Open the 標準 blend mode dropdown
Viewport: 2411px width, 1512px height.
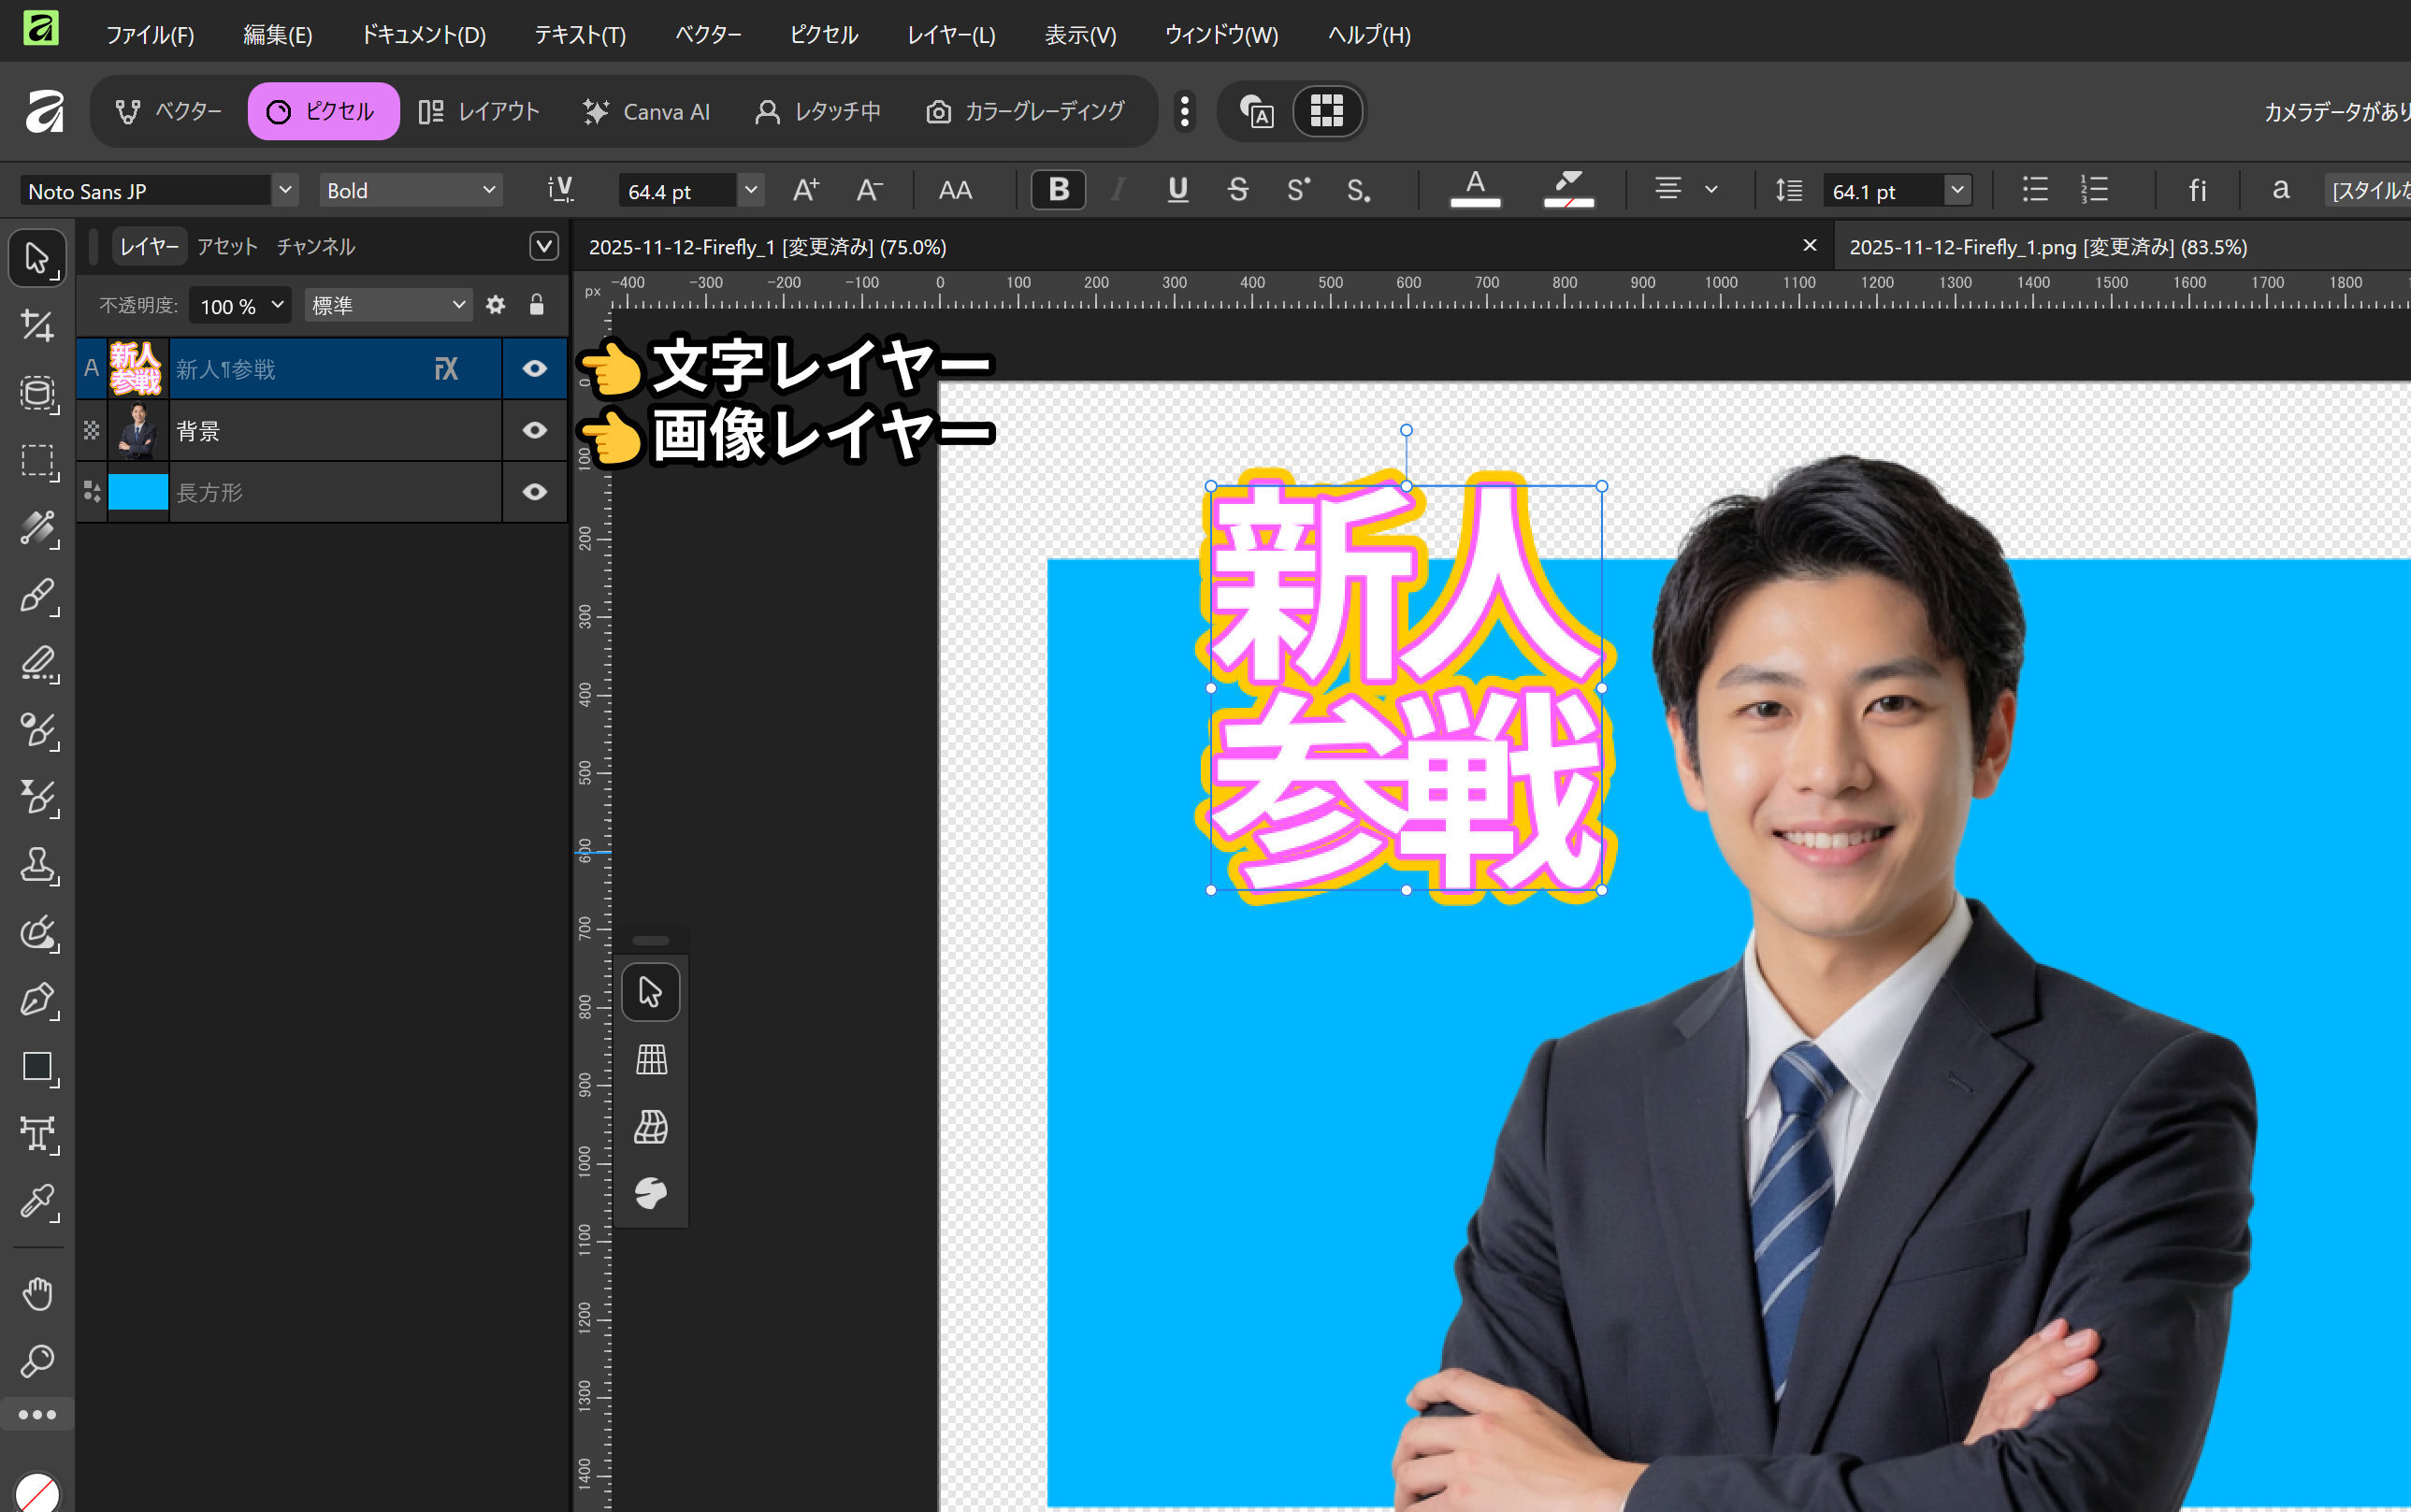click(388, 305)
